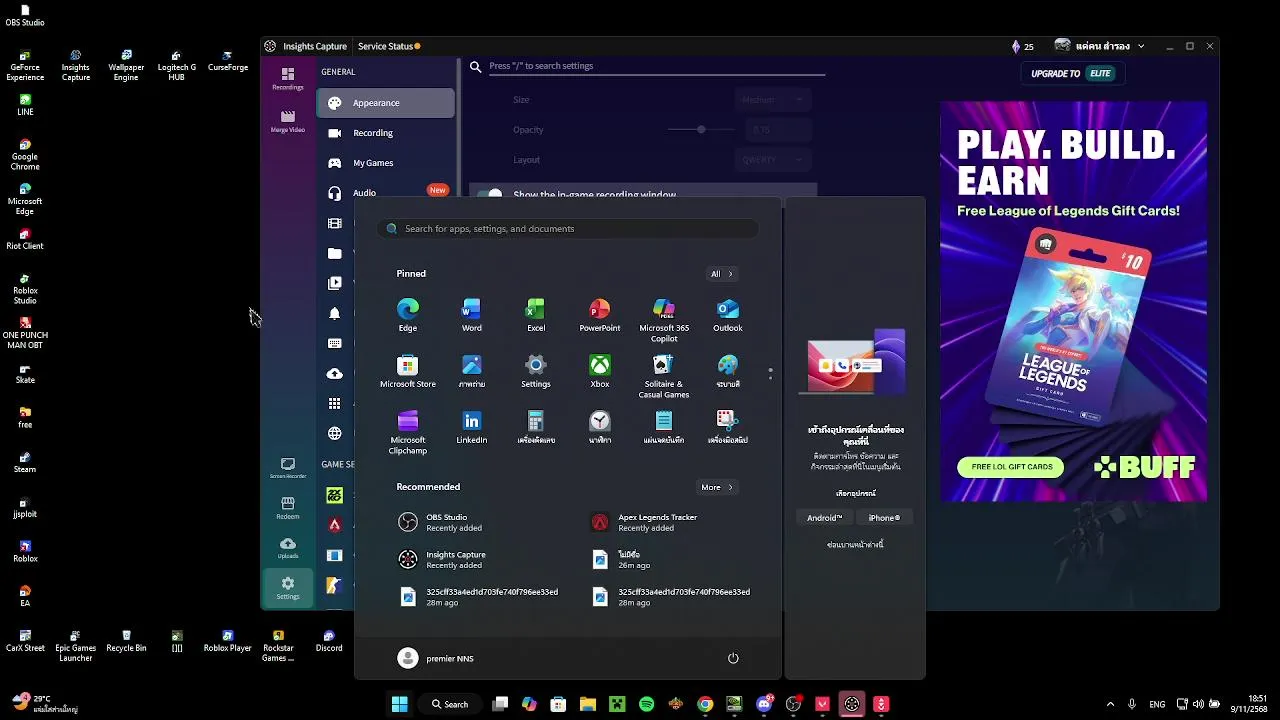Select Android in phone link panel
1280x720 pixels.
click(x=825, y=518)
